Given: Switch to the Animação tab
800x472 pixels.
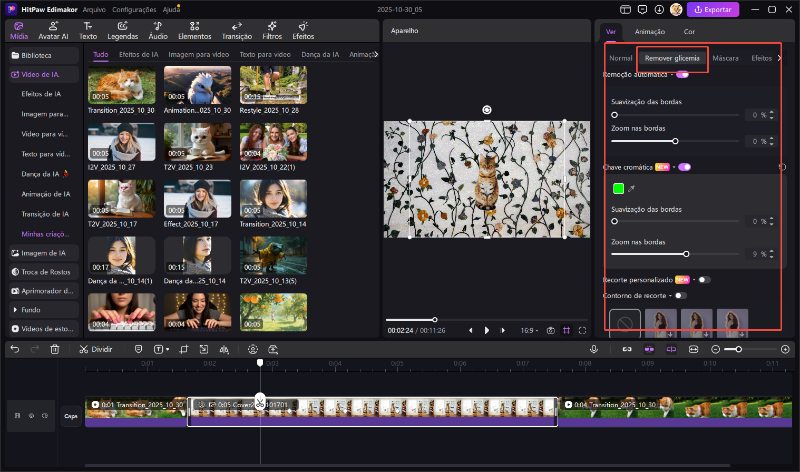Looking at the screenshot, I should coord(649,32).
